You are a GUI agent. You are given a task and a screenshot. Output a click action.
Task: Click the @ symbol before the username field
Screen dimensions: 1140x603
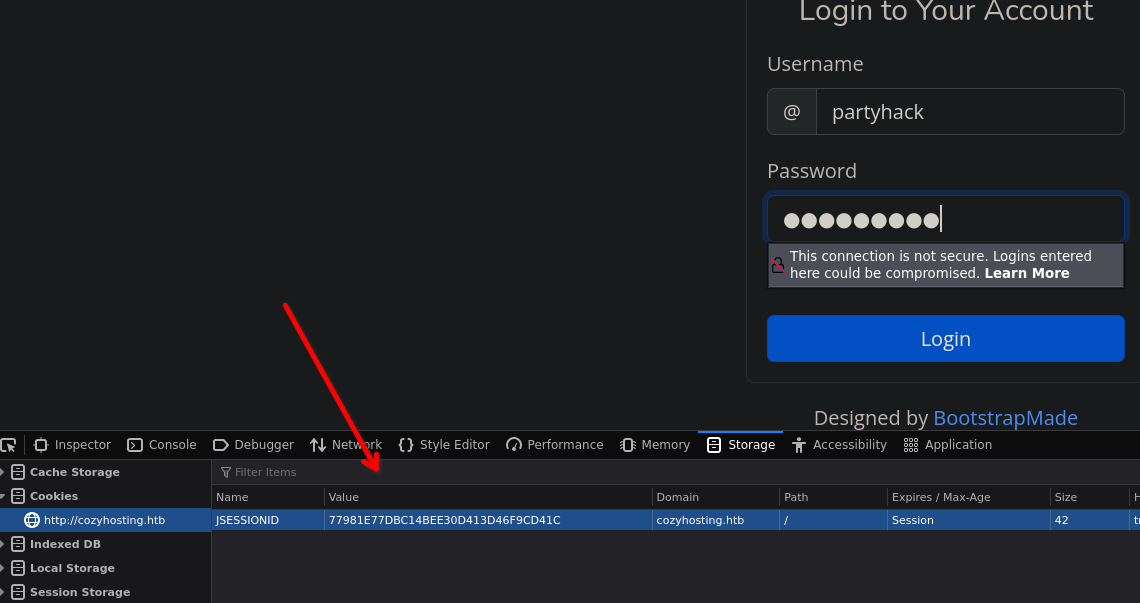click(x=792, y=112)
